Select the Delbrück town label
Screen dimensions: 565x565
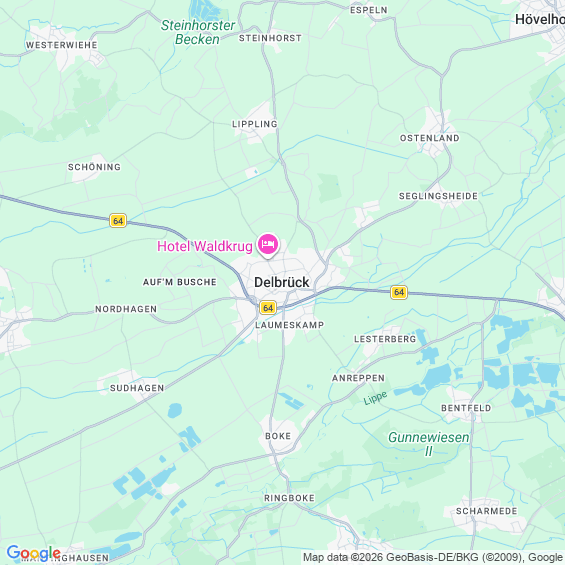pyautogui.click(x=281, y=282)
